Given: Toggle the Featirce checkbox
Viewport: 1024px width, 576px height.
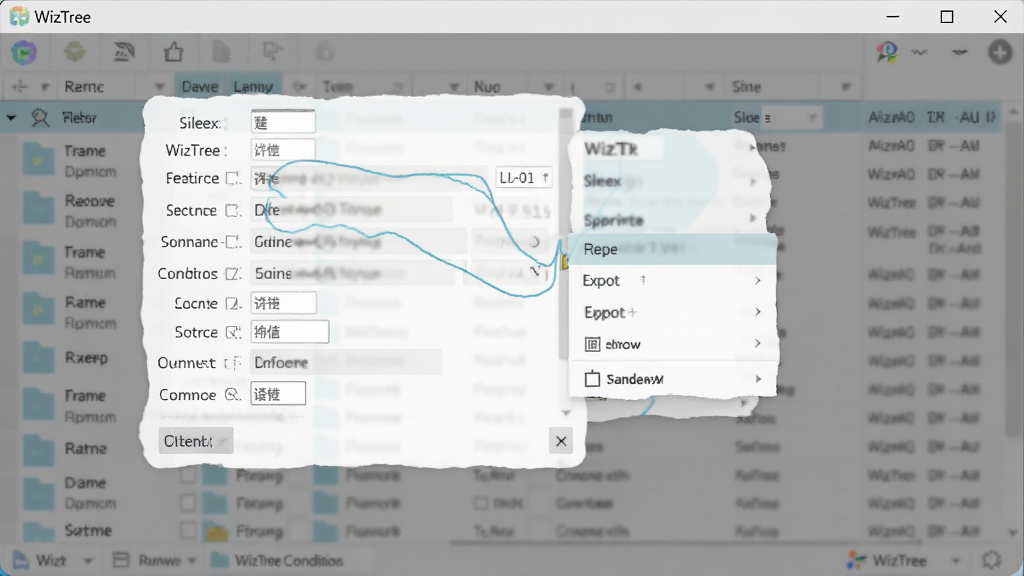Looking at the screenshot, I should pos(232,178).
